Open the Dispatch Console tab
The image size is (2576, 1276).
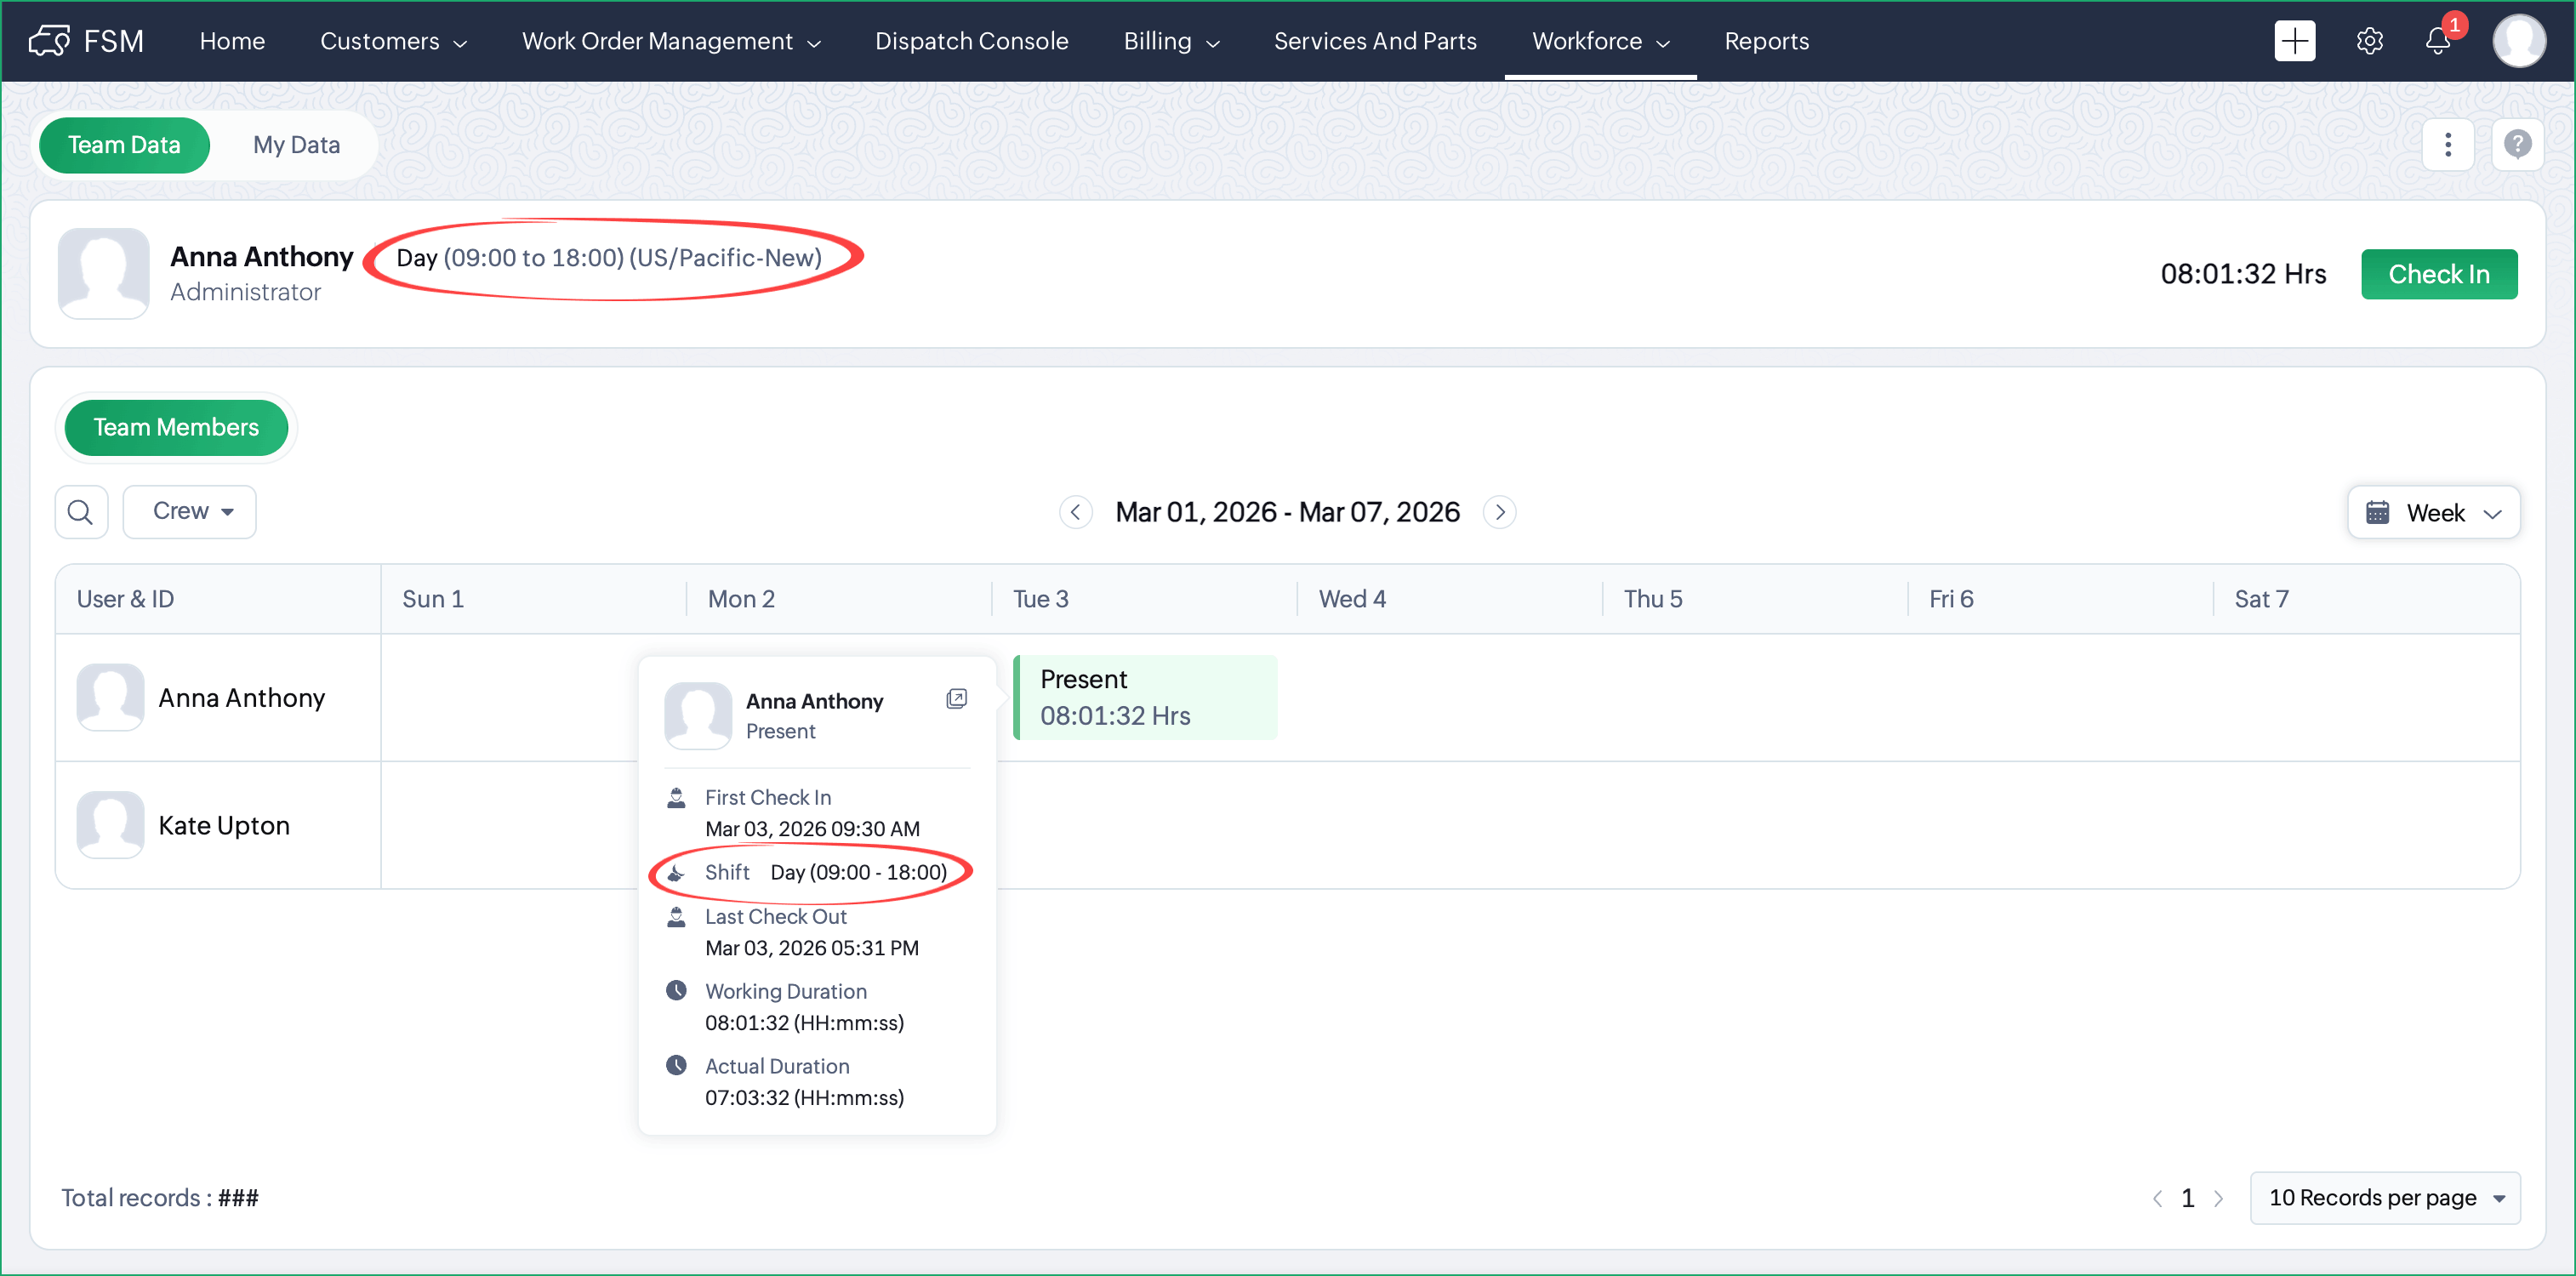(971, 41)
